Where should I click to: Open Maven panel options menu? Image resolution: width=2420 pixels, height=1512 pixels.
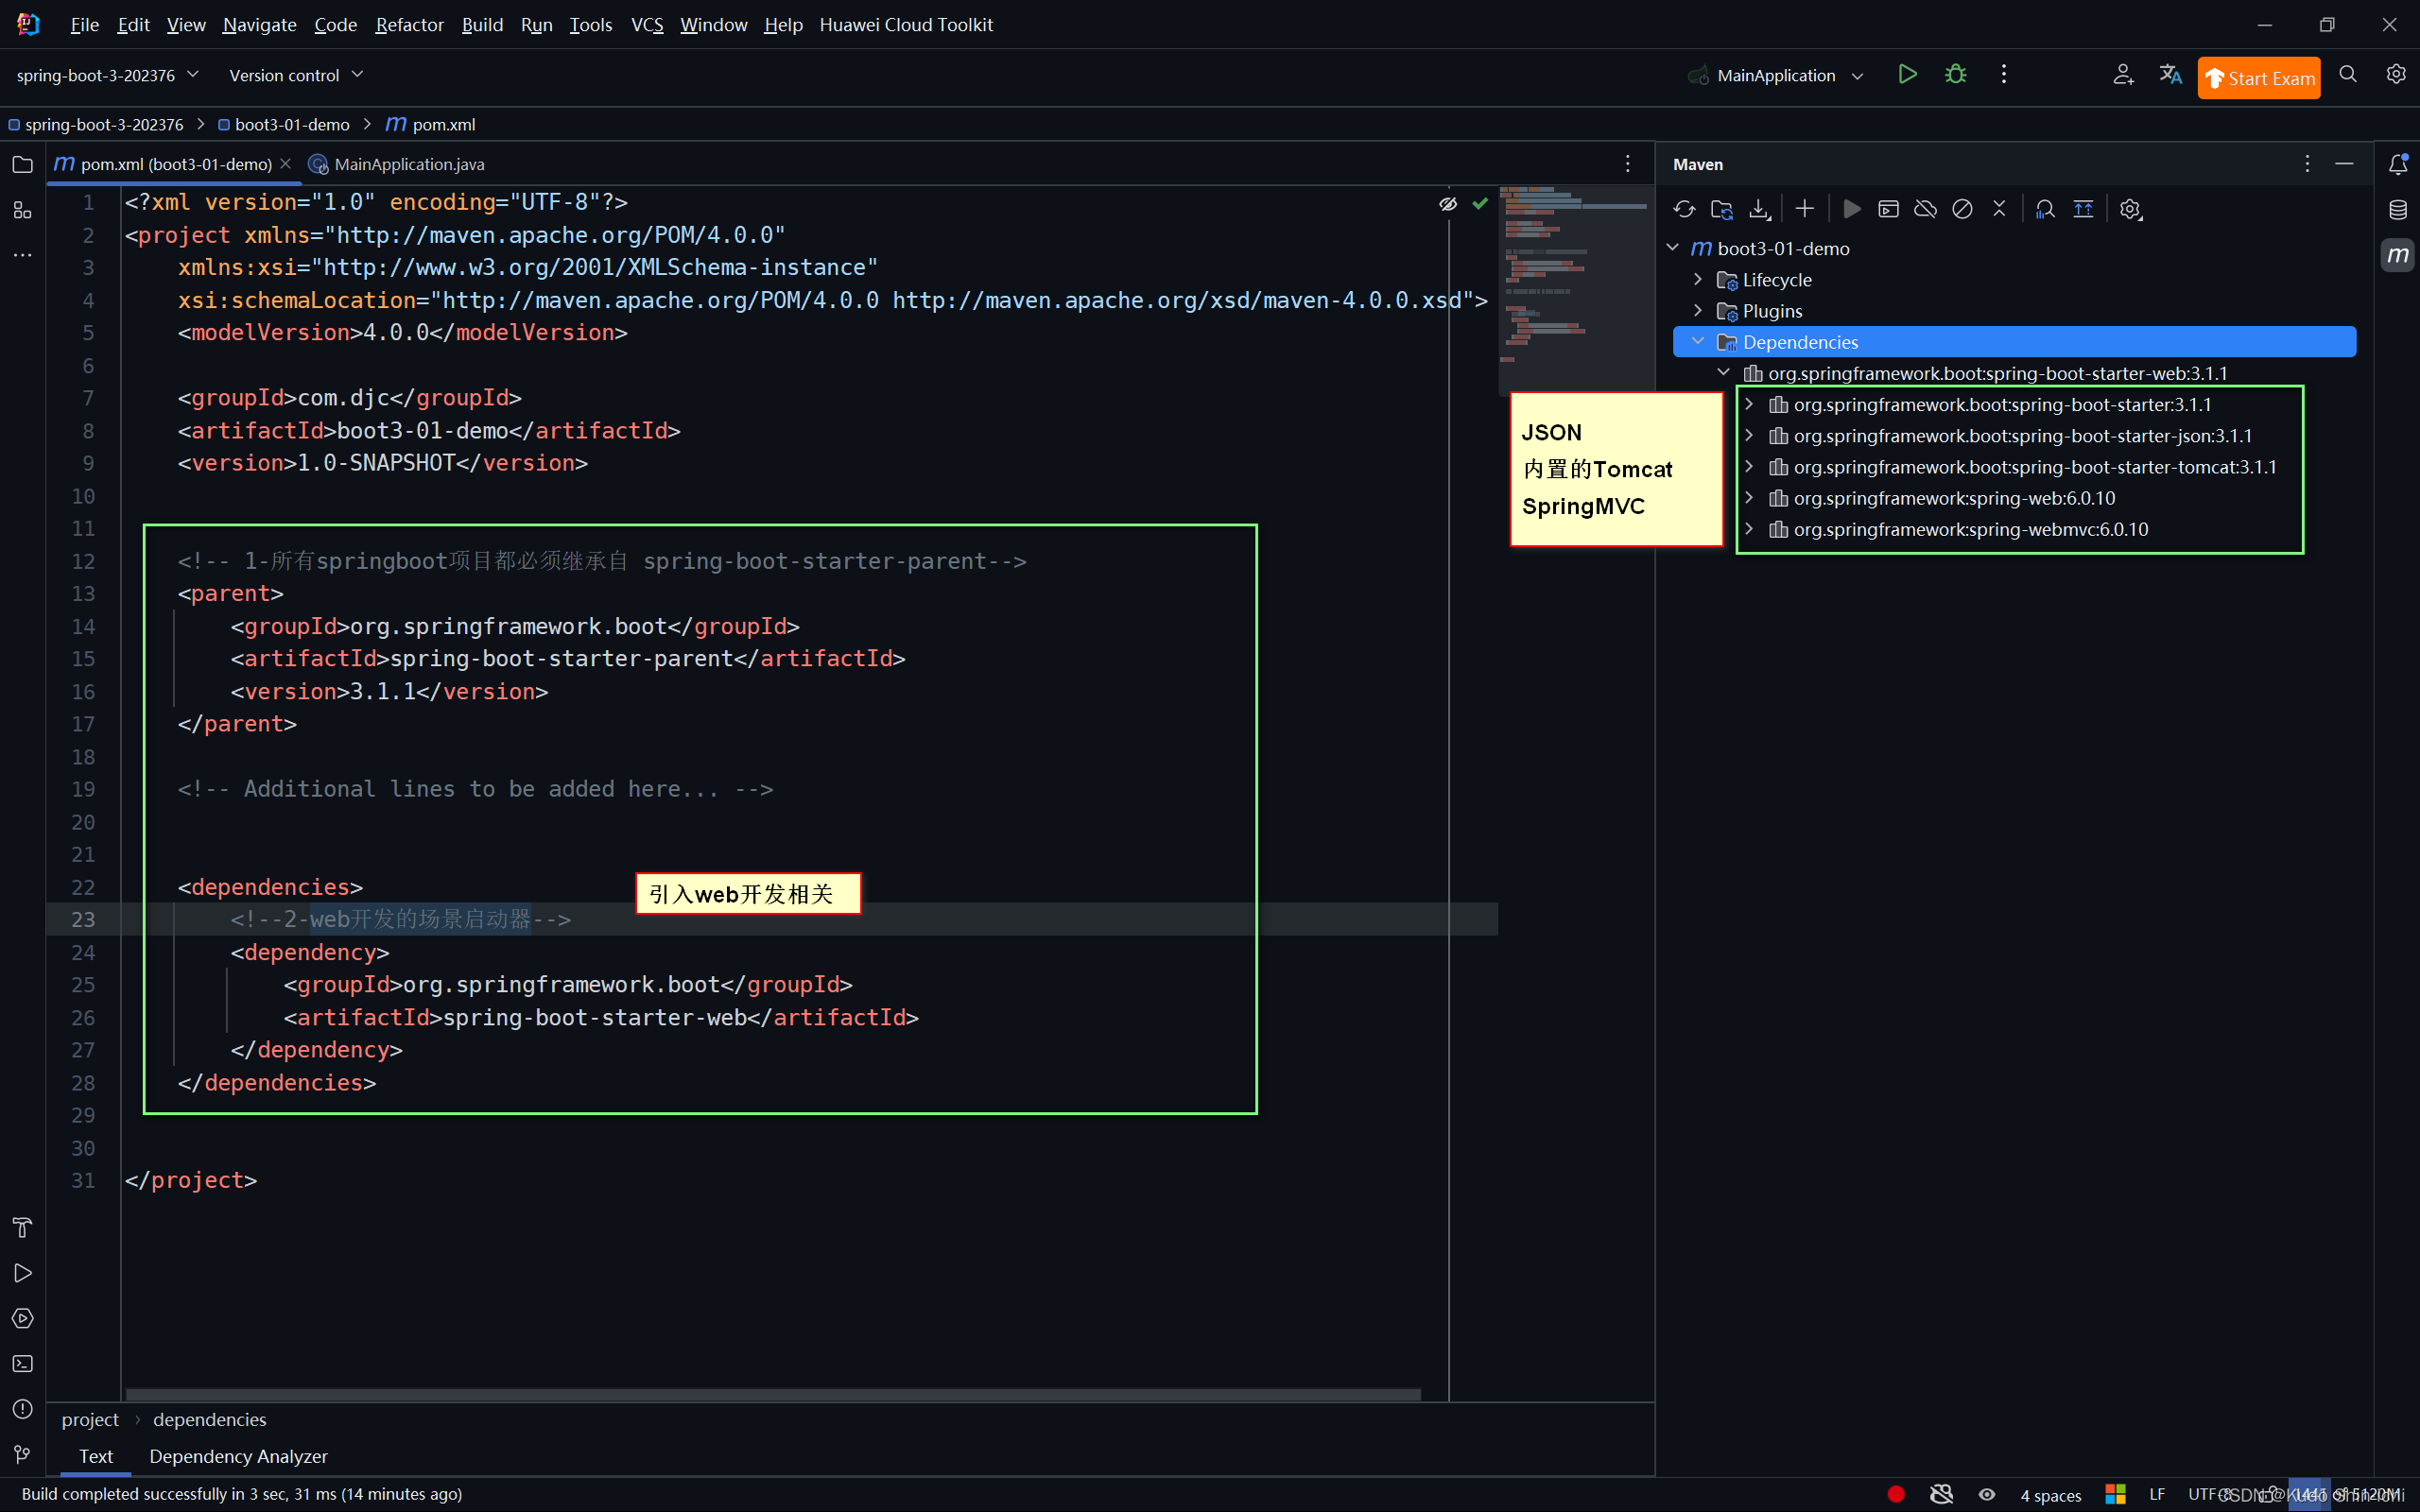(x=2307, y=164)
